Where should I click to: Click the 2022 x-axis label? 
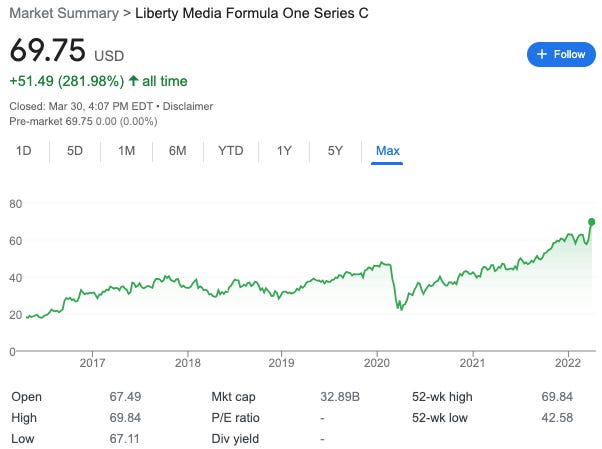[x=568, y=363]
